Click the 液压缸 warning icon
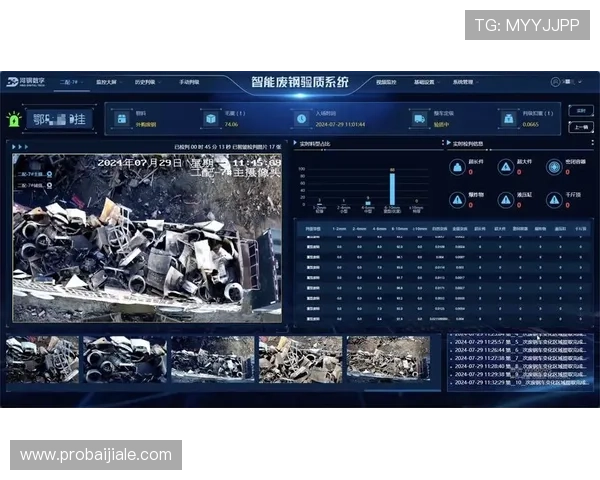This screenshot has width=600, height=480. pyautogui.click(x=506, y=199)
